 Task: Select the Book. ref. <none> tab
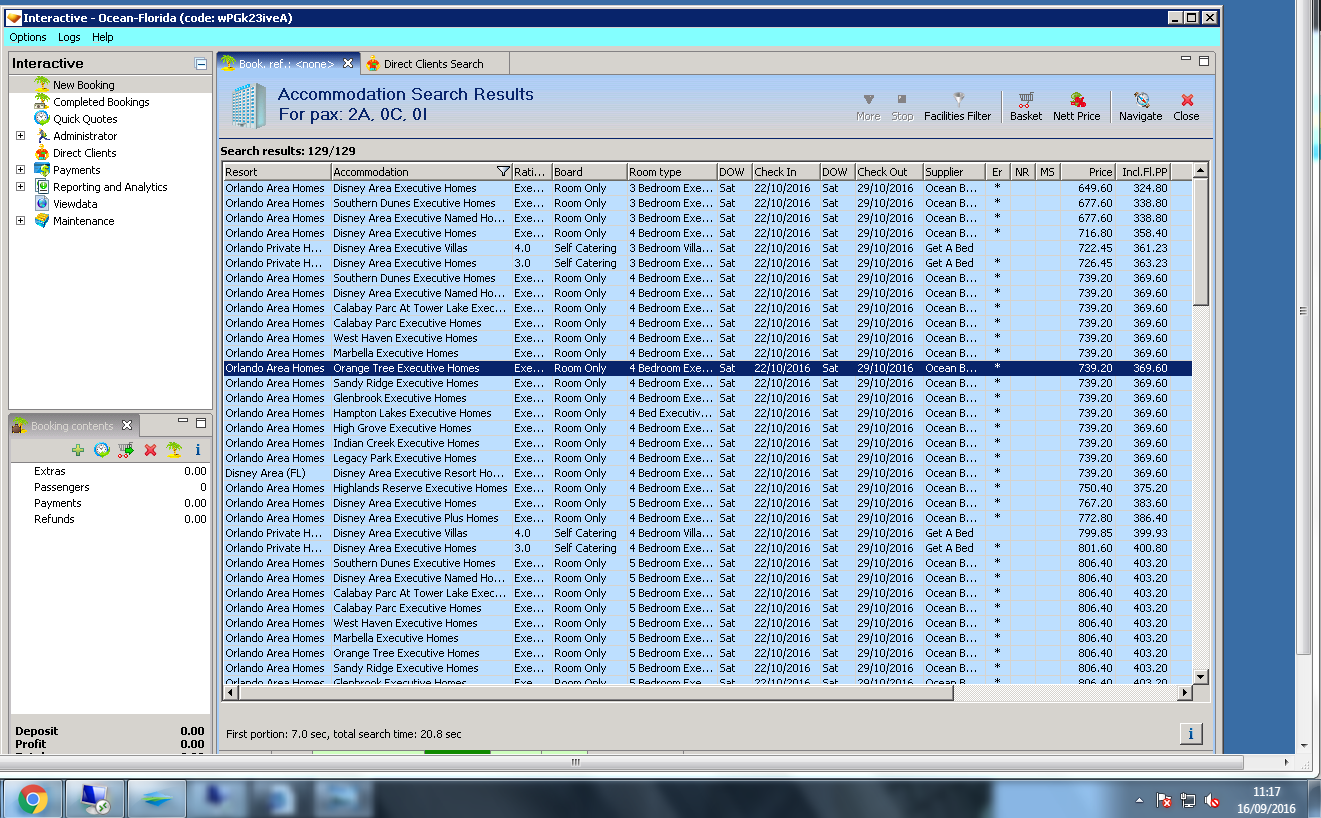(287, 64)
